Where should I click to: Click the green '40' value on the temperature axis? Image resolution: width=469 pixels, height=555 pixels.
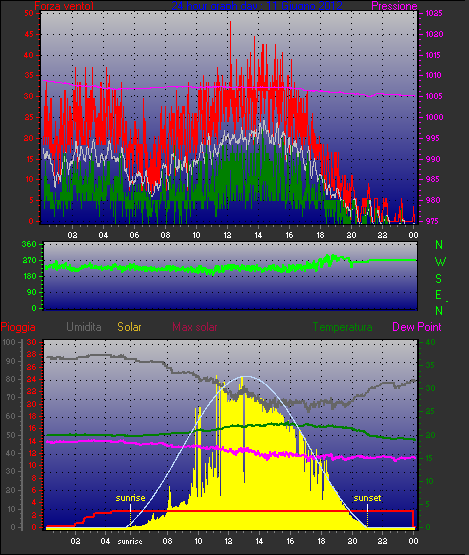point(430,342)
